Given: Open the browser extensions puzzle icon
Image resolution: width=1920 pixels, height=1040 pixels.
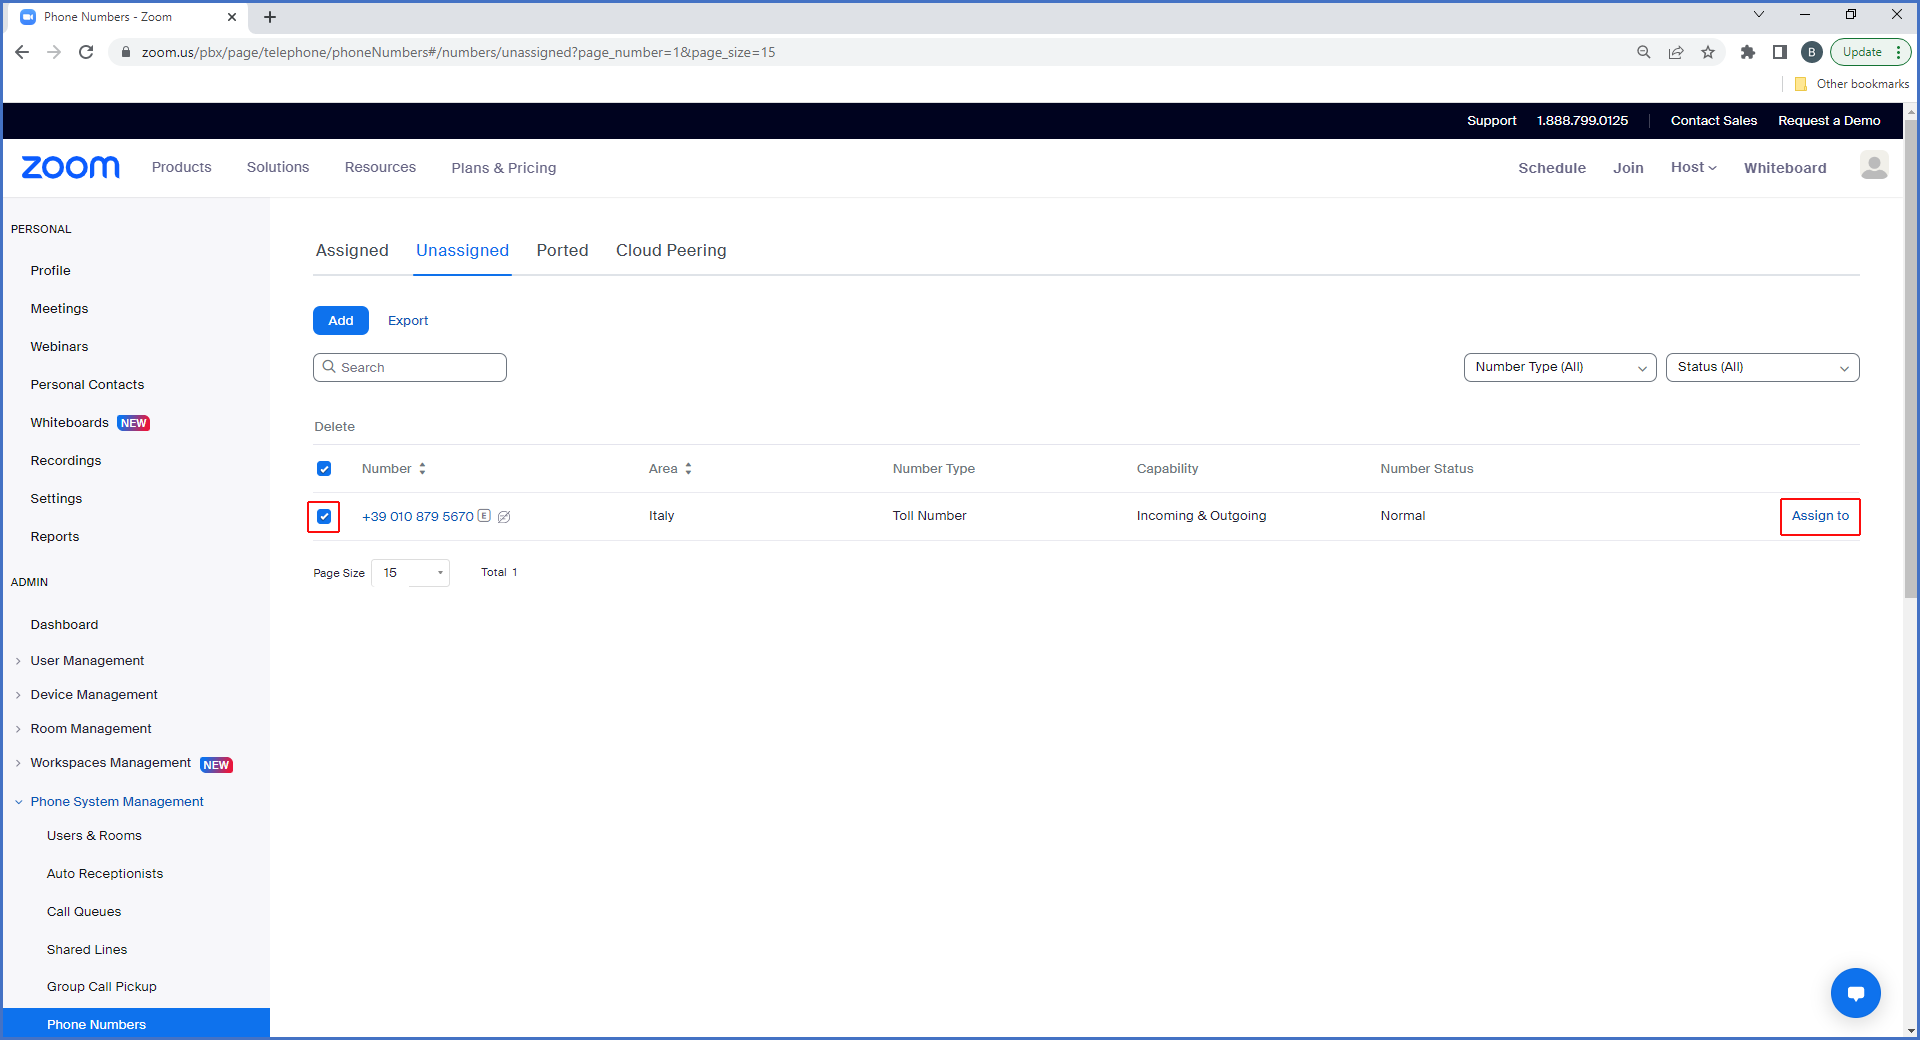Looking at the screenshot, I should pyautogui.click(x=1748, y=52).
